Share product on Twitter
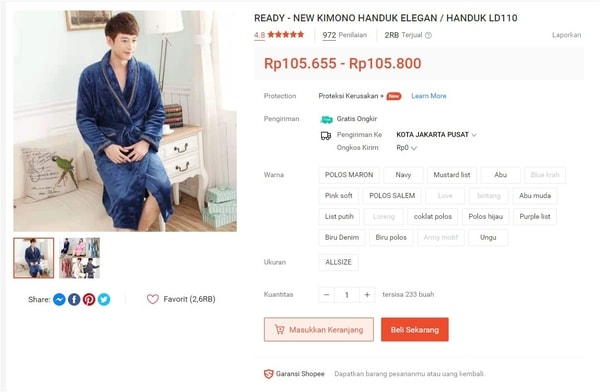600x392 pixels. [x=104, y=299]
